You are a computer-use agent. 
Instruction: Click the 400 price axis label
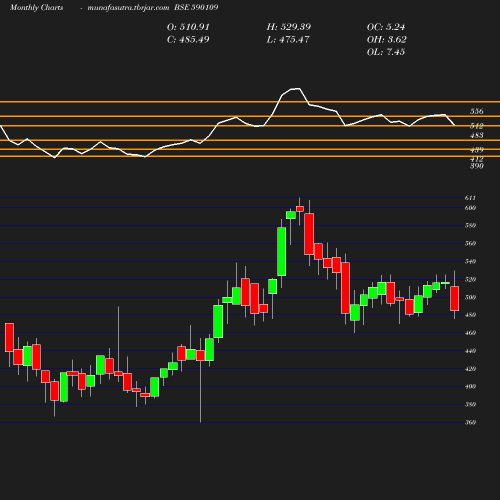click(x=470, y=386)
